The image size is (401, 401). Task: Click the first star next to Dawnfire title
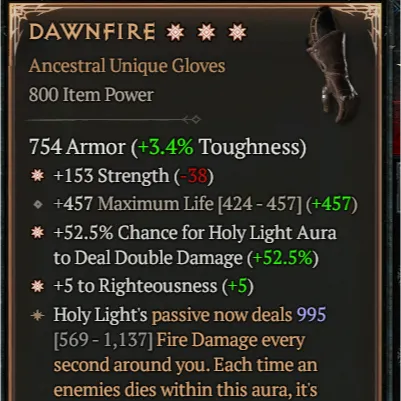pos(175,33)
